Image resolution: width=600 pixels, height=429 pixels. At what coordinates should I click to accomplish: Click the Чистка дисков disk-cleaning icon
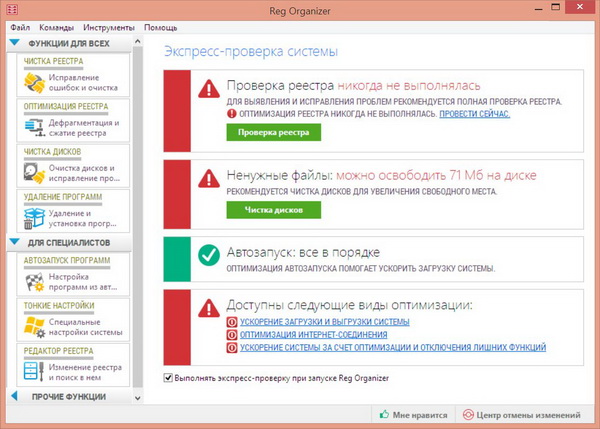click(x=34, y=173)
